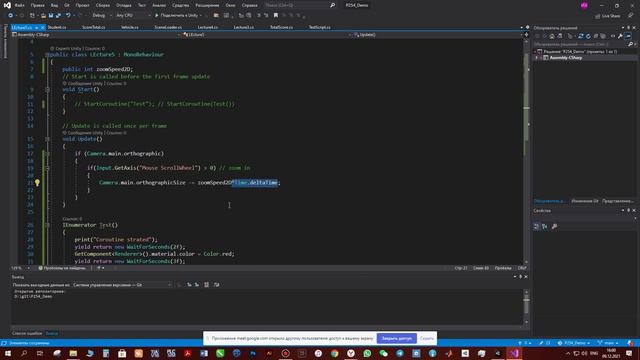
Task: Click the property pages wrench icon in Properties
Action: point(554,227)
